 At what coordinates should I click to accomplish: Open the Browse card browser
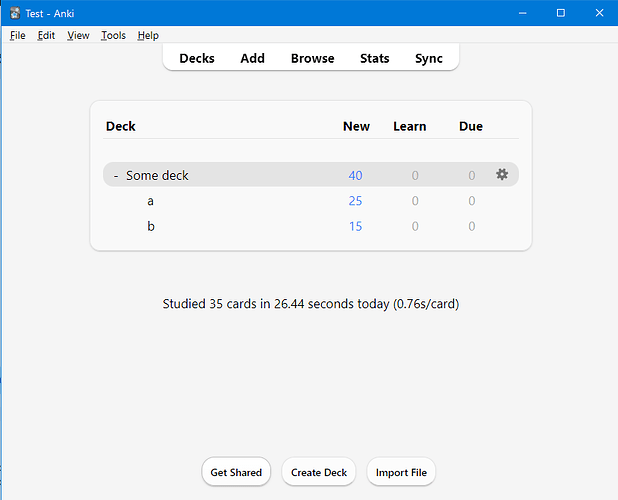click(x=313, y=58)
